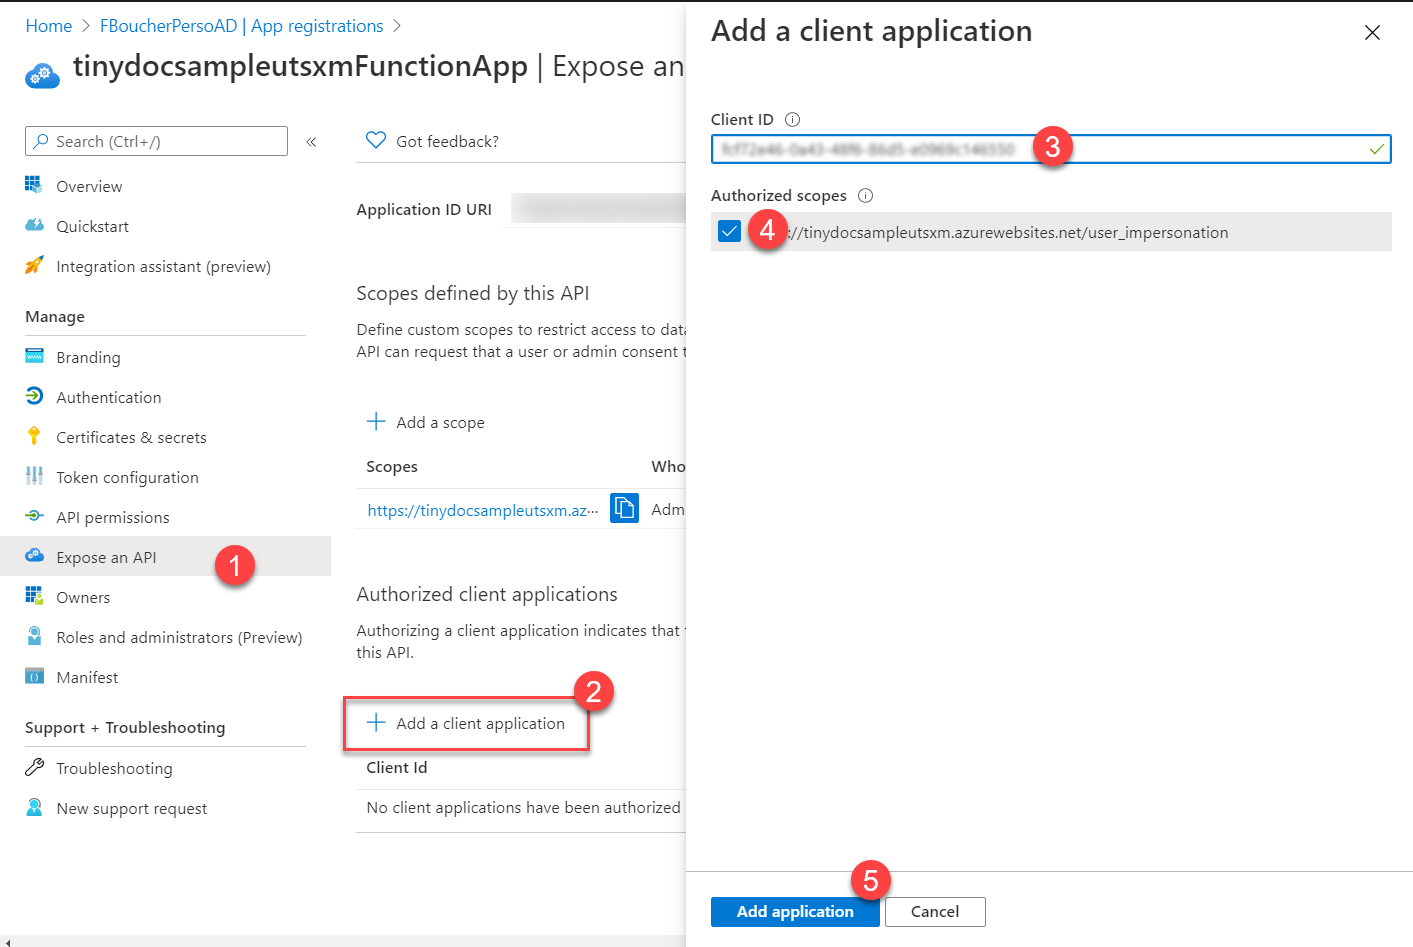
Task: Click the plus icon beside Add a scope
Action: point(375,421)
